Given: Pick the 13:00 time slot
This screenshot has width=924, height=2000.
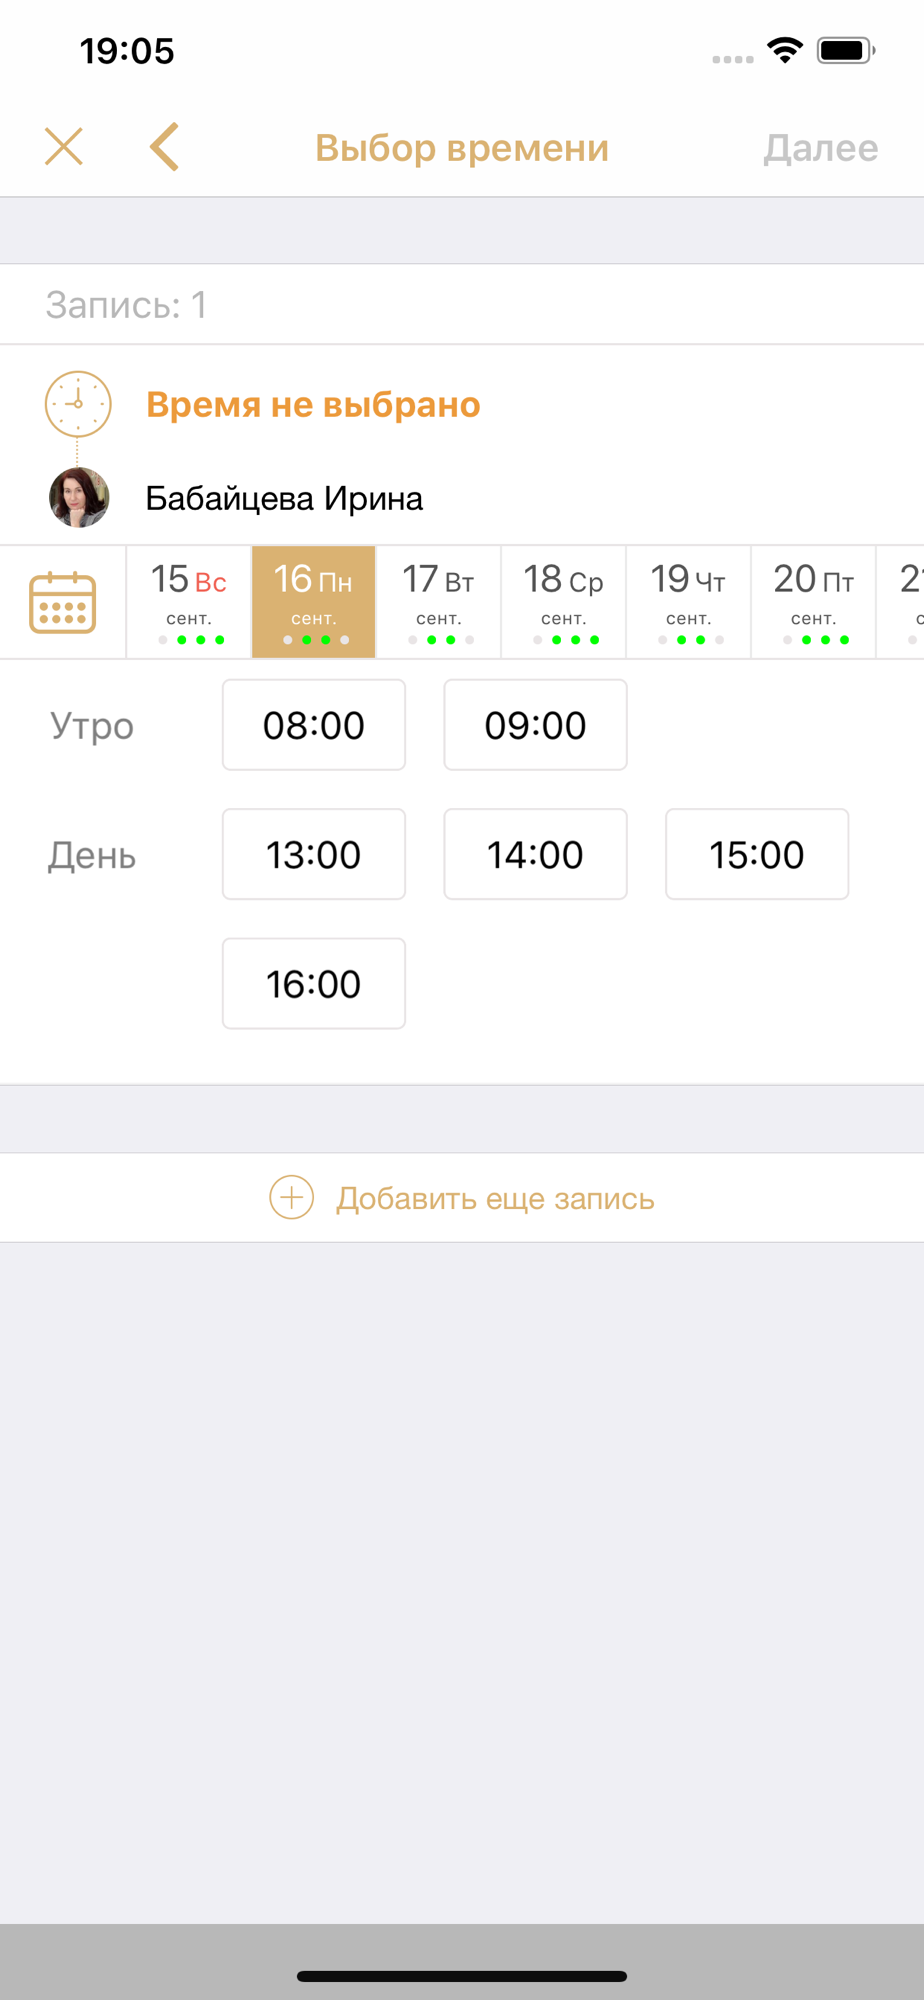Looking at the screenshot, I should click(x=314, y=854).
